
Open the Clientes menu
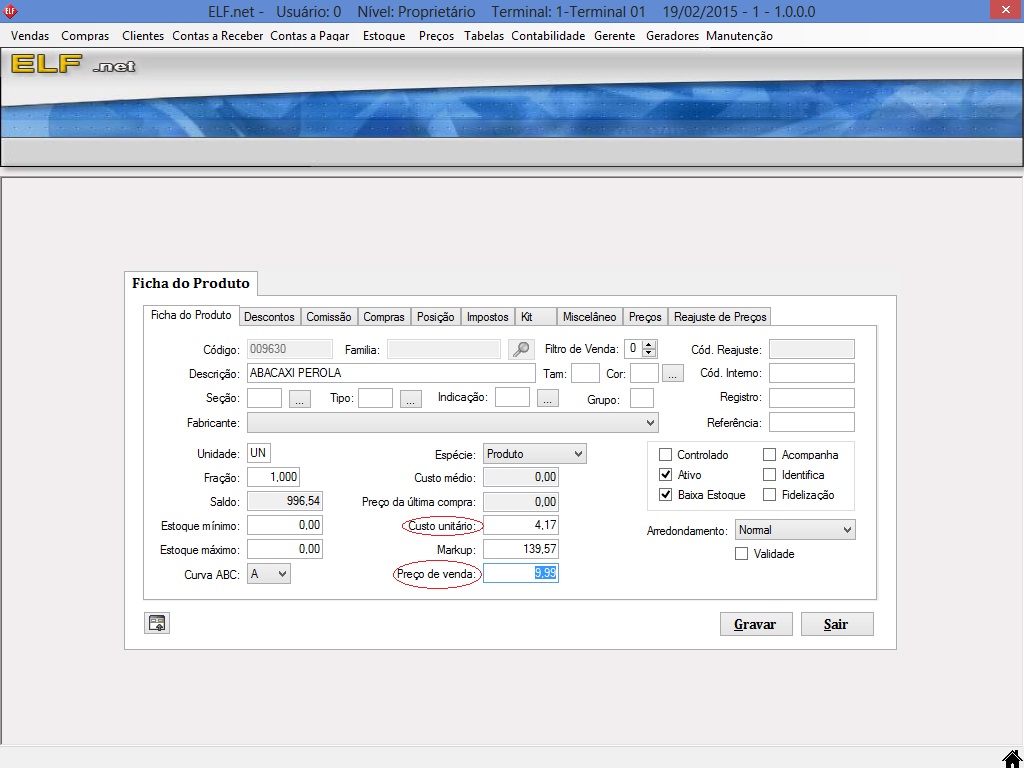tap(143, 36)
